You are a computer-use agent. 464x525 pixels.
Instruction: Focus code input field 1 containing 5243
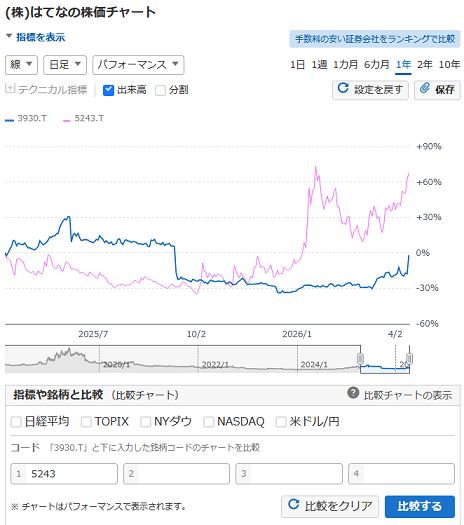click(64, 474)
